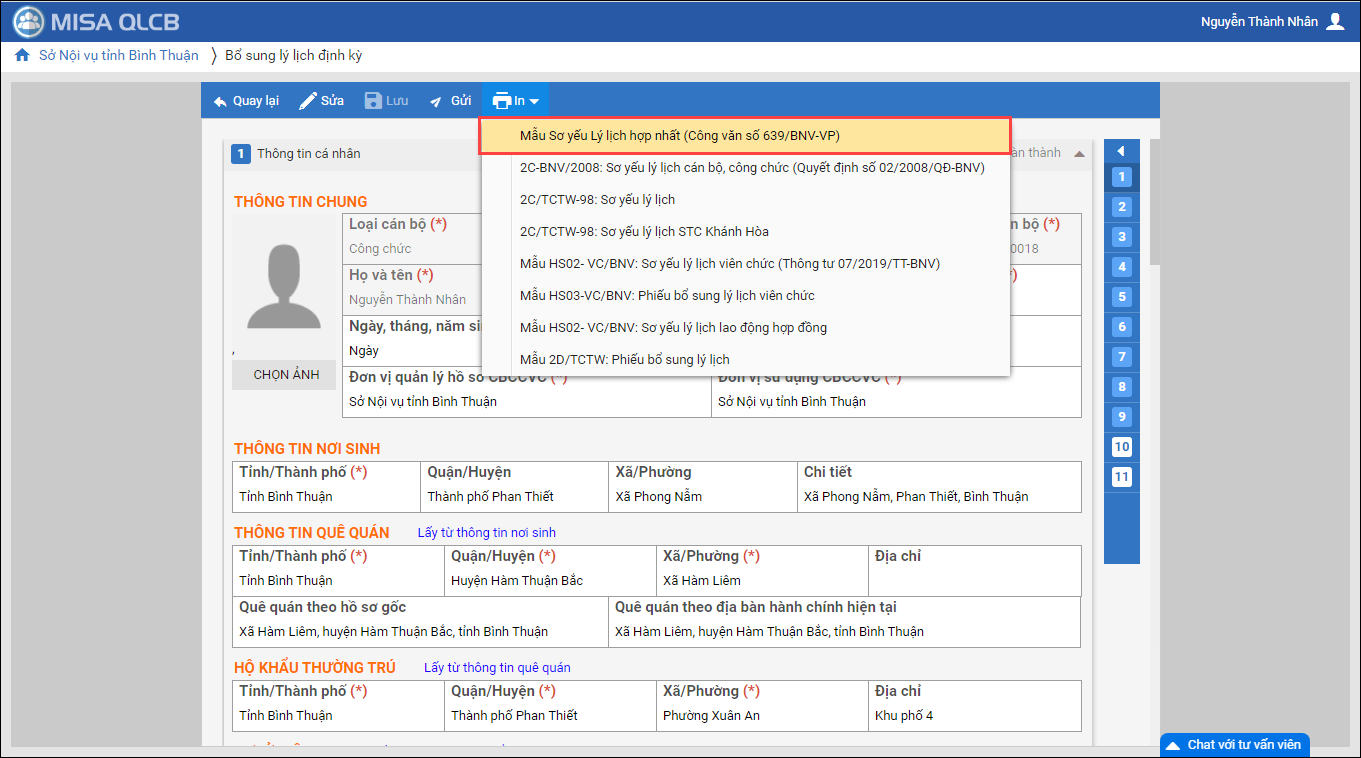Collapse the Thông tin cá nhân section
The image size is (1361, 758).
[x=1079, y=154]
